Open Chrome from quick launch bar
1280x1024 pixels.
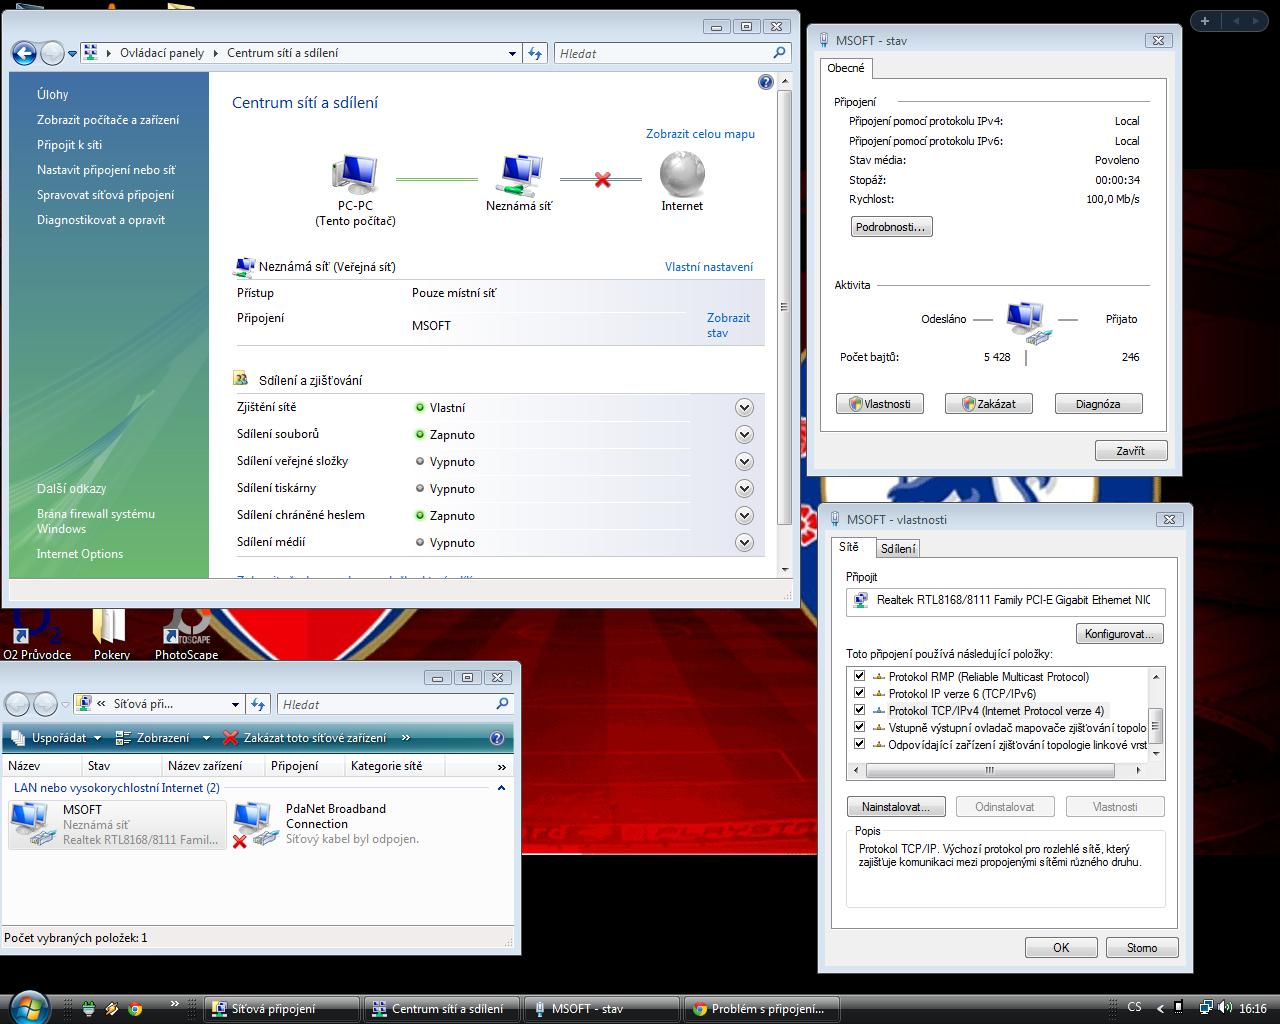click(x=135, y=1009)
